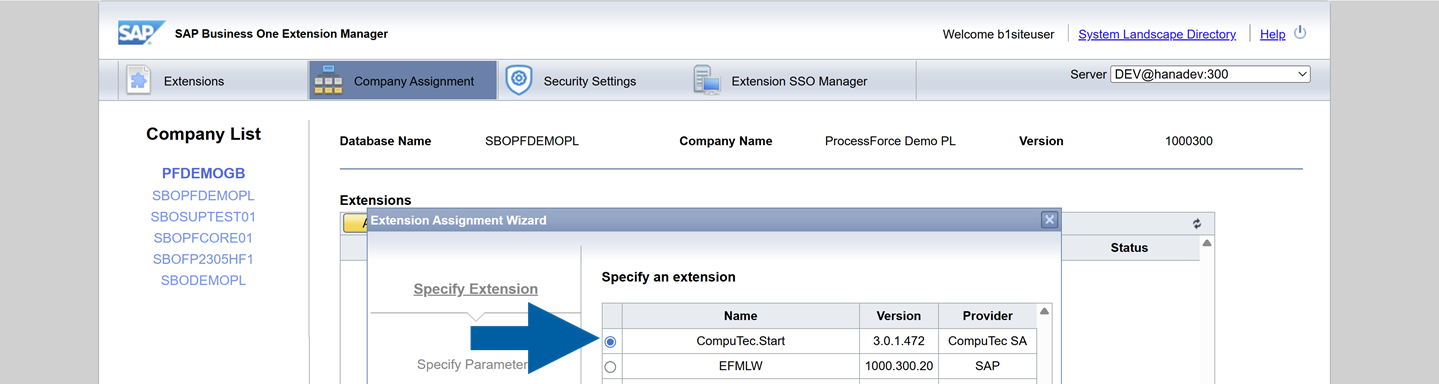Image resolution: width=1439 pixels, height=384 pixels.
Task: Click the CompuTec SA provider cell
Action: pos(988,341)
